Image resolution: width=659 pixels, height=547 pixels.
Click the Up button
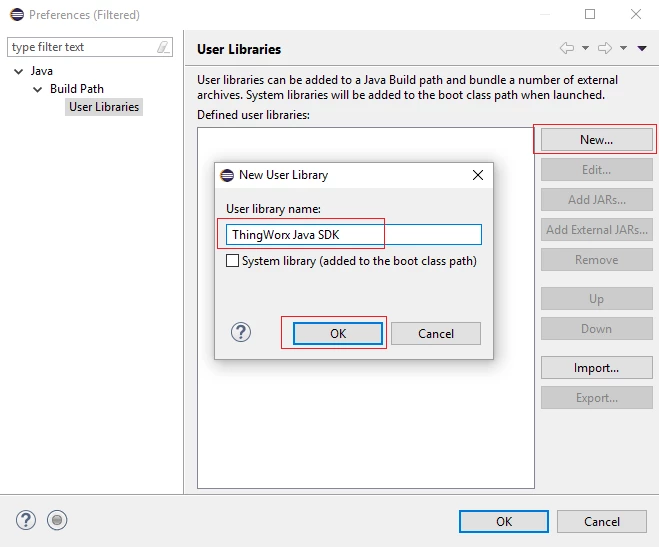coord(596,299)
